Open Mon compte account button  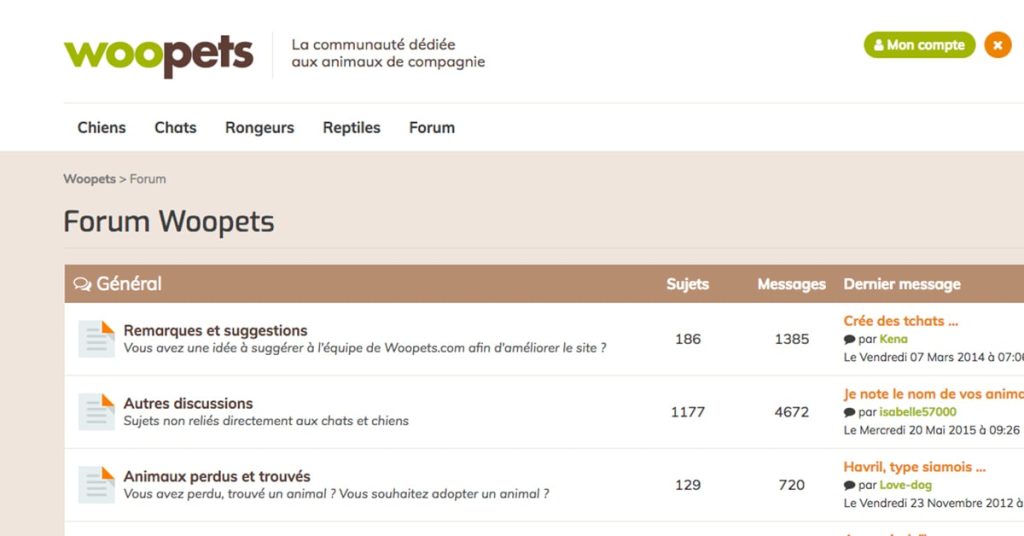point(919,45)
